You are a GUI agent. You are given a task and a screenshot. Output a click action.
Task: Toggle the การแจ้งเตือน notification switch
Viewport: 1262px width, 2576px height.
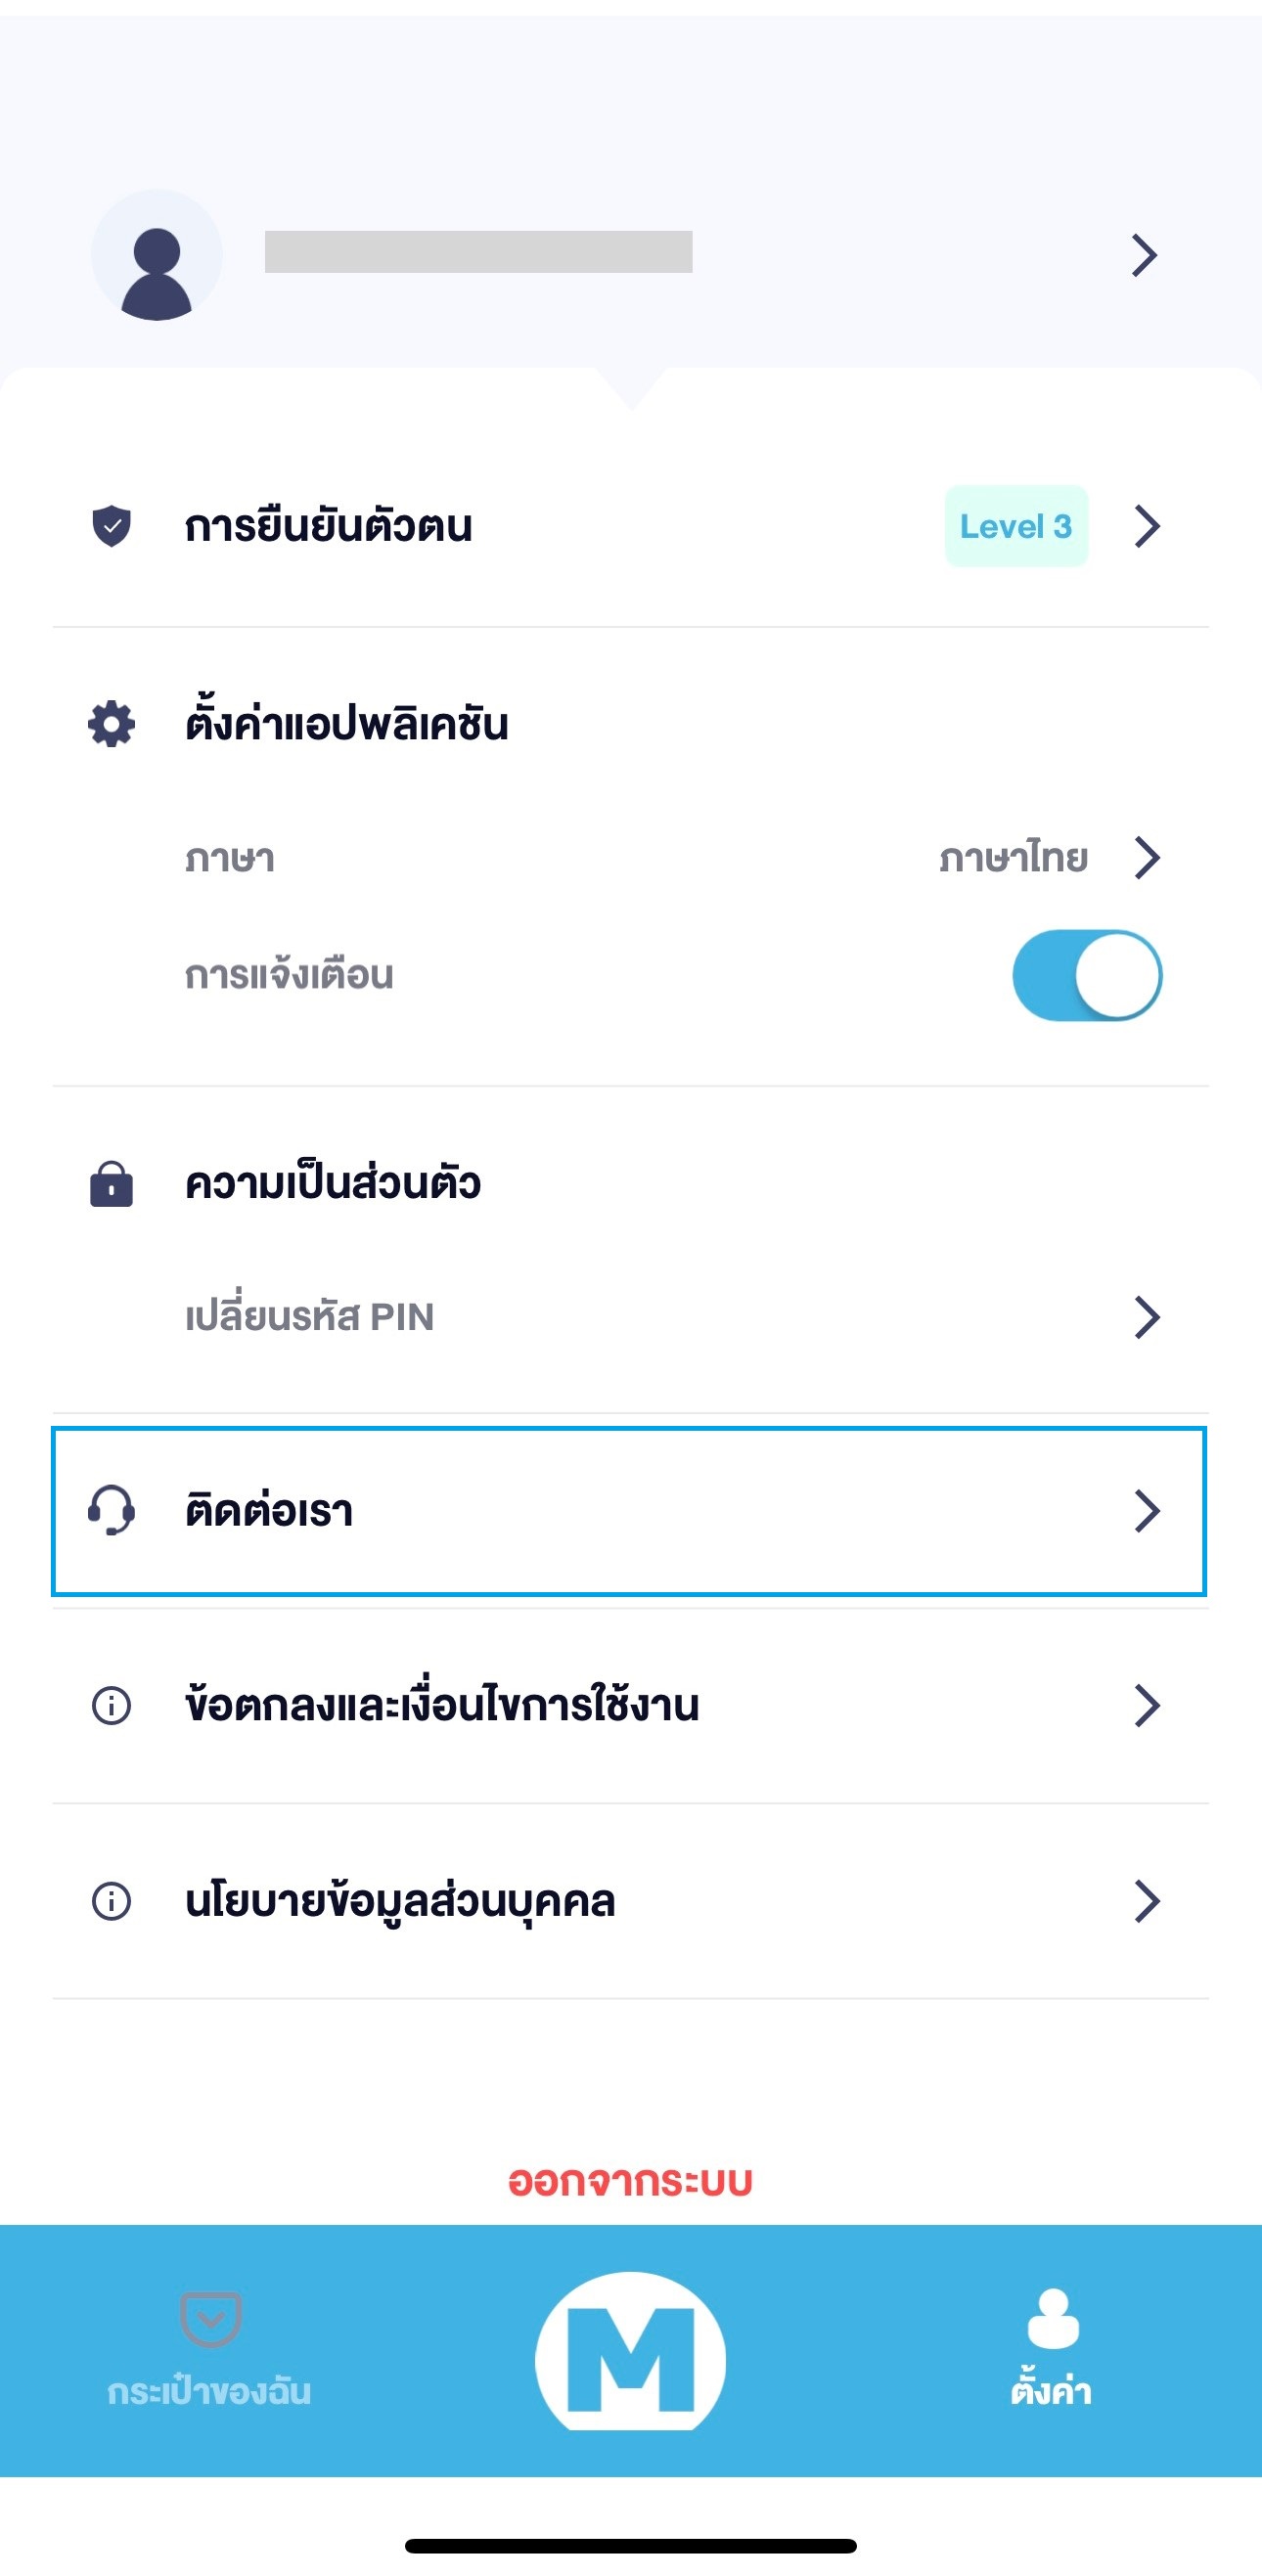tap(1087, 975)
